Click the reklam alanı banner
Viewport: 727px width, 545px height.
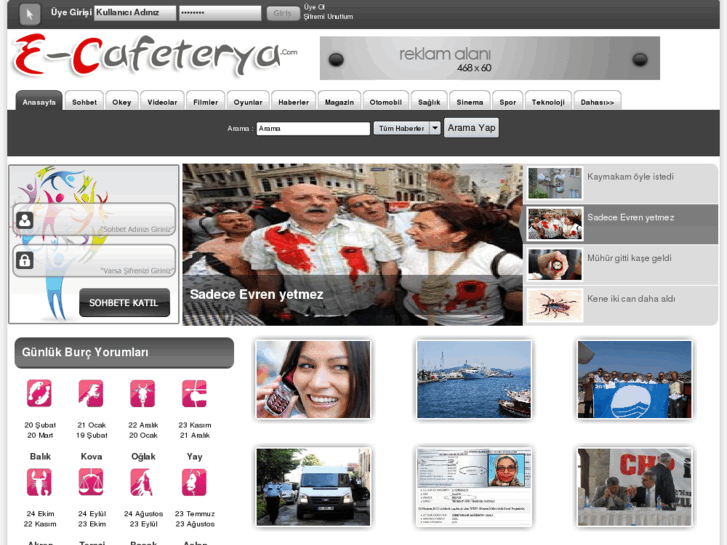pyautogui.click(x=490, y=58)
